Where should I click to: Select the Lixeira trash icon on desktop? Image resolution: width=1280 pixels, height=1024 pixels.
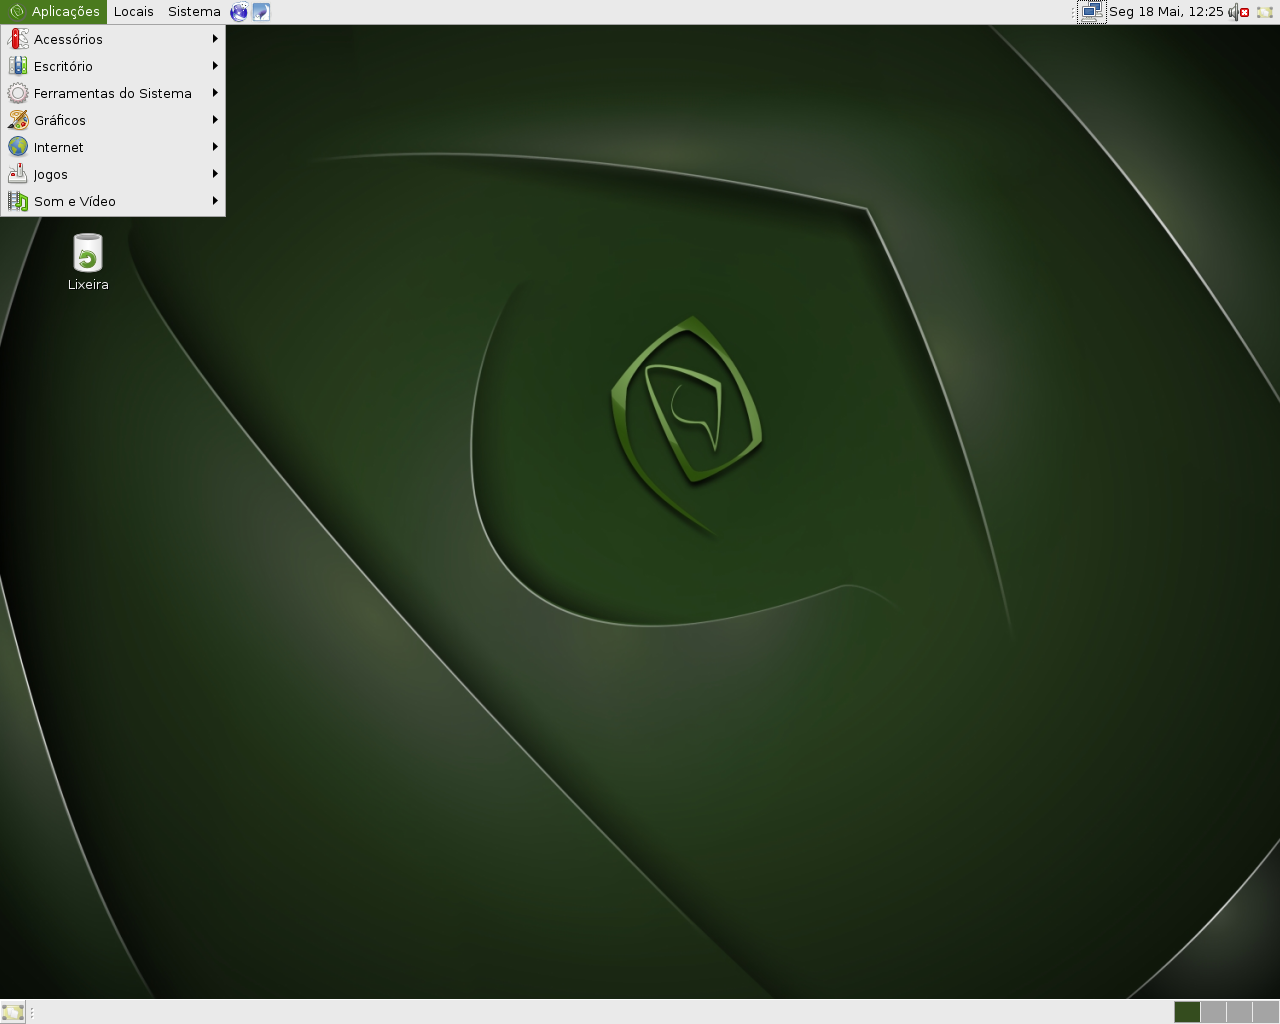pyautogui.click(x=88, y=262)
